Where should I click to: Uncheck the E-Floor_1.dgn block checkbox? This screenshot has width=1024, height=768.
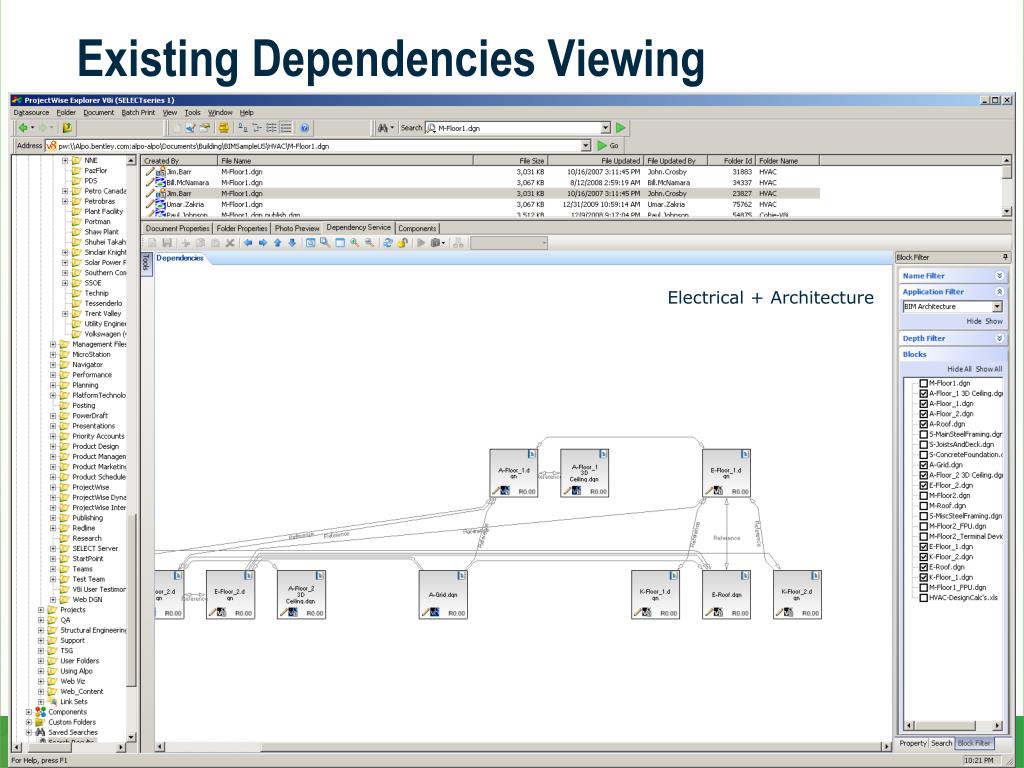pos(923,547)
